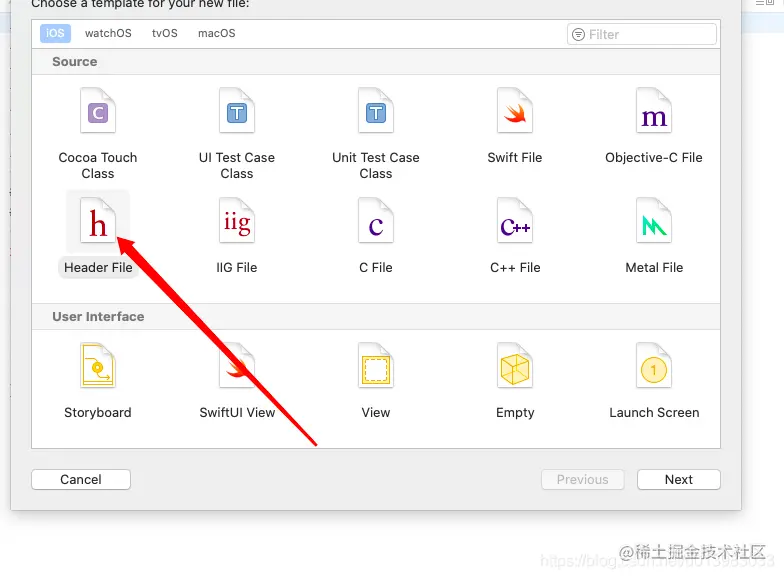Click the Header File label
This screenshot has width=784, height=579.
[98, 268]
